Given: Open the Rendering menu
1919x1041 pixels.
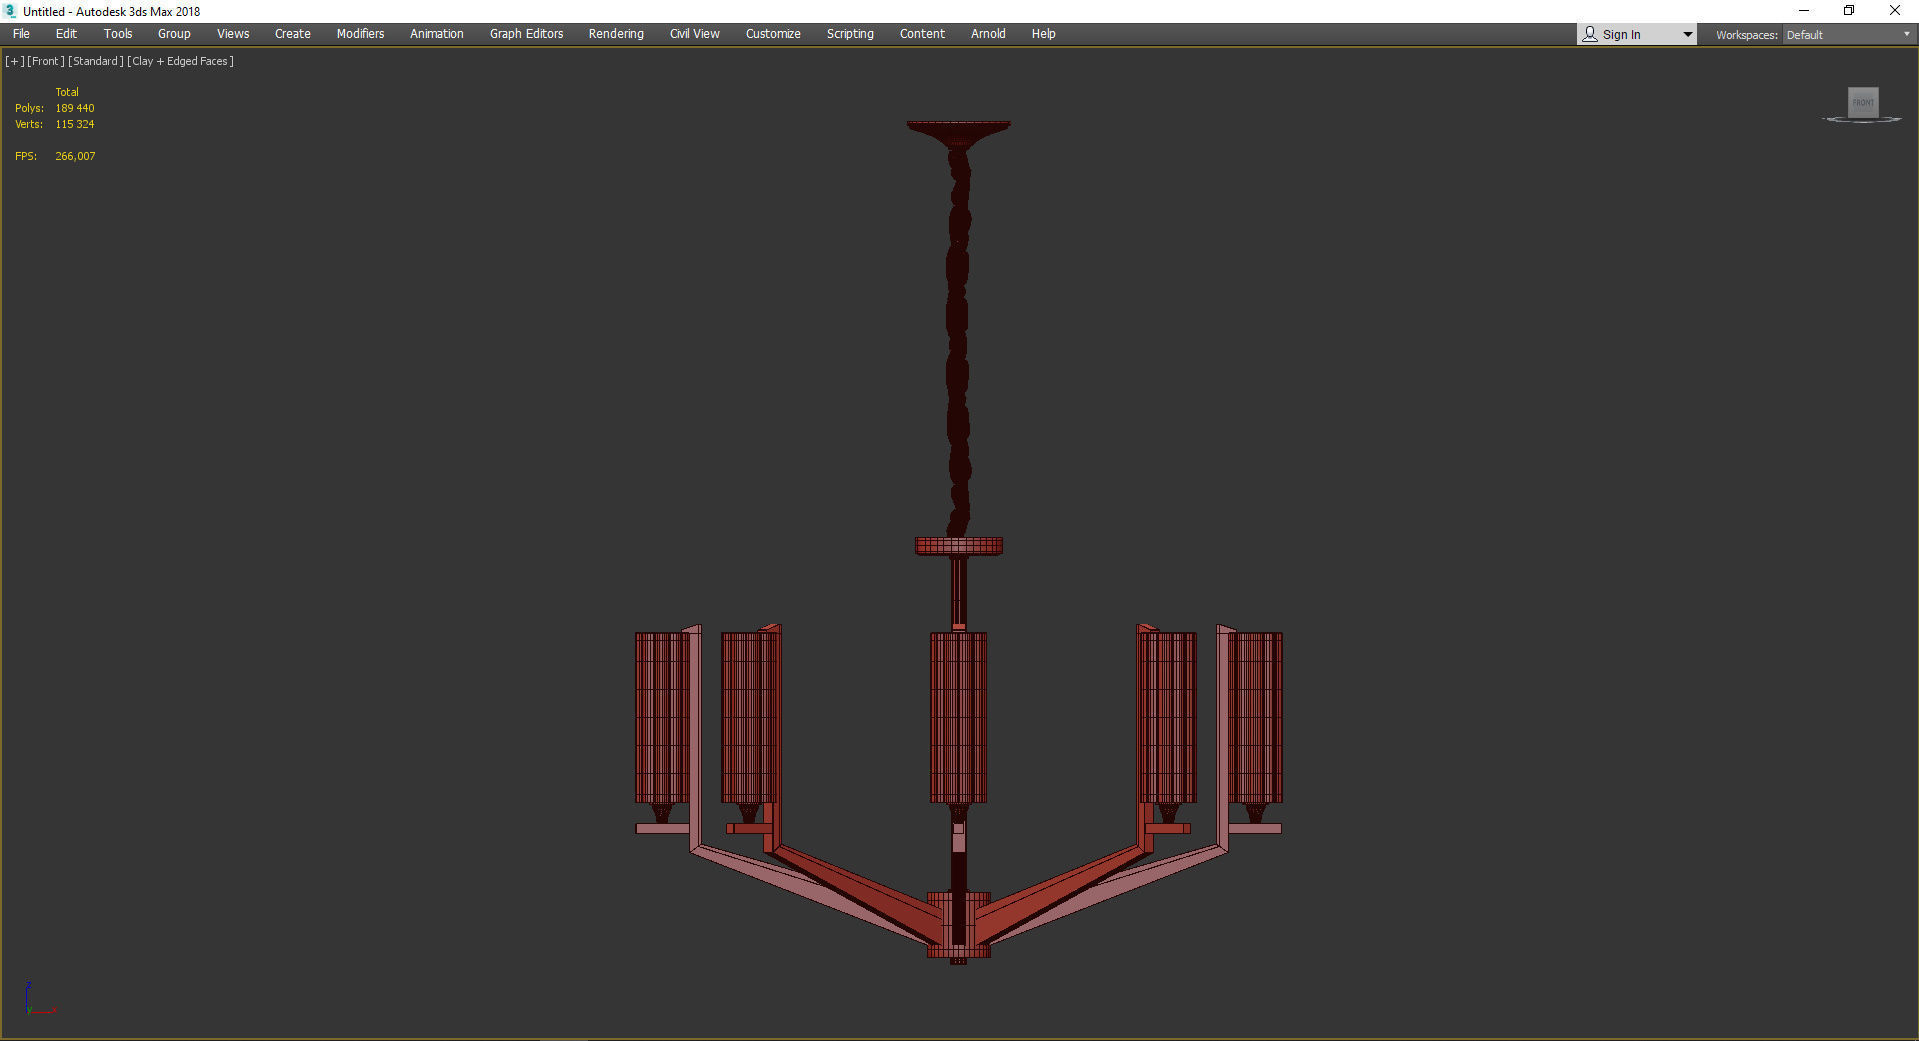Looking at the screenshot, I should (x=616, y=34).
